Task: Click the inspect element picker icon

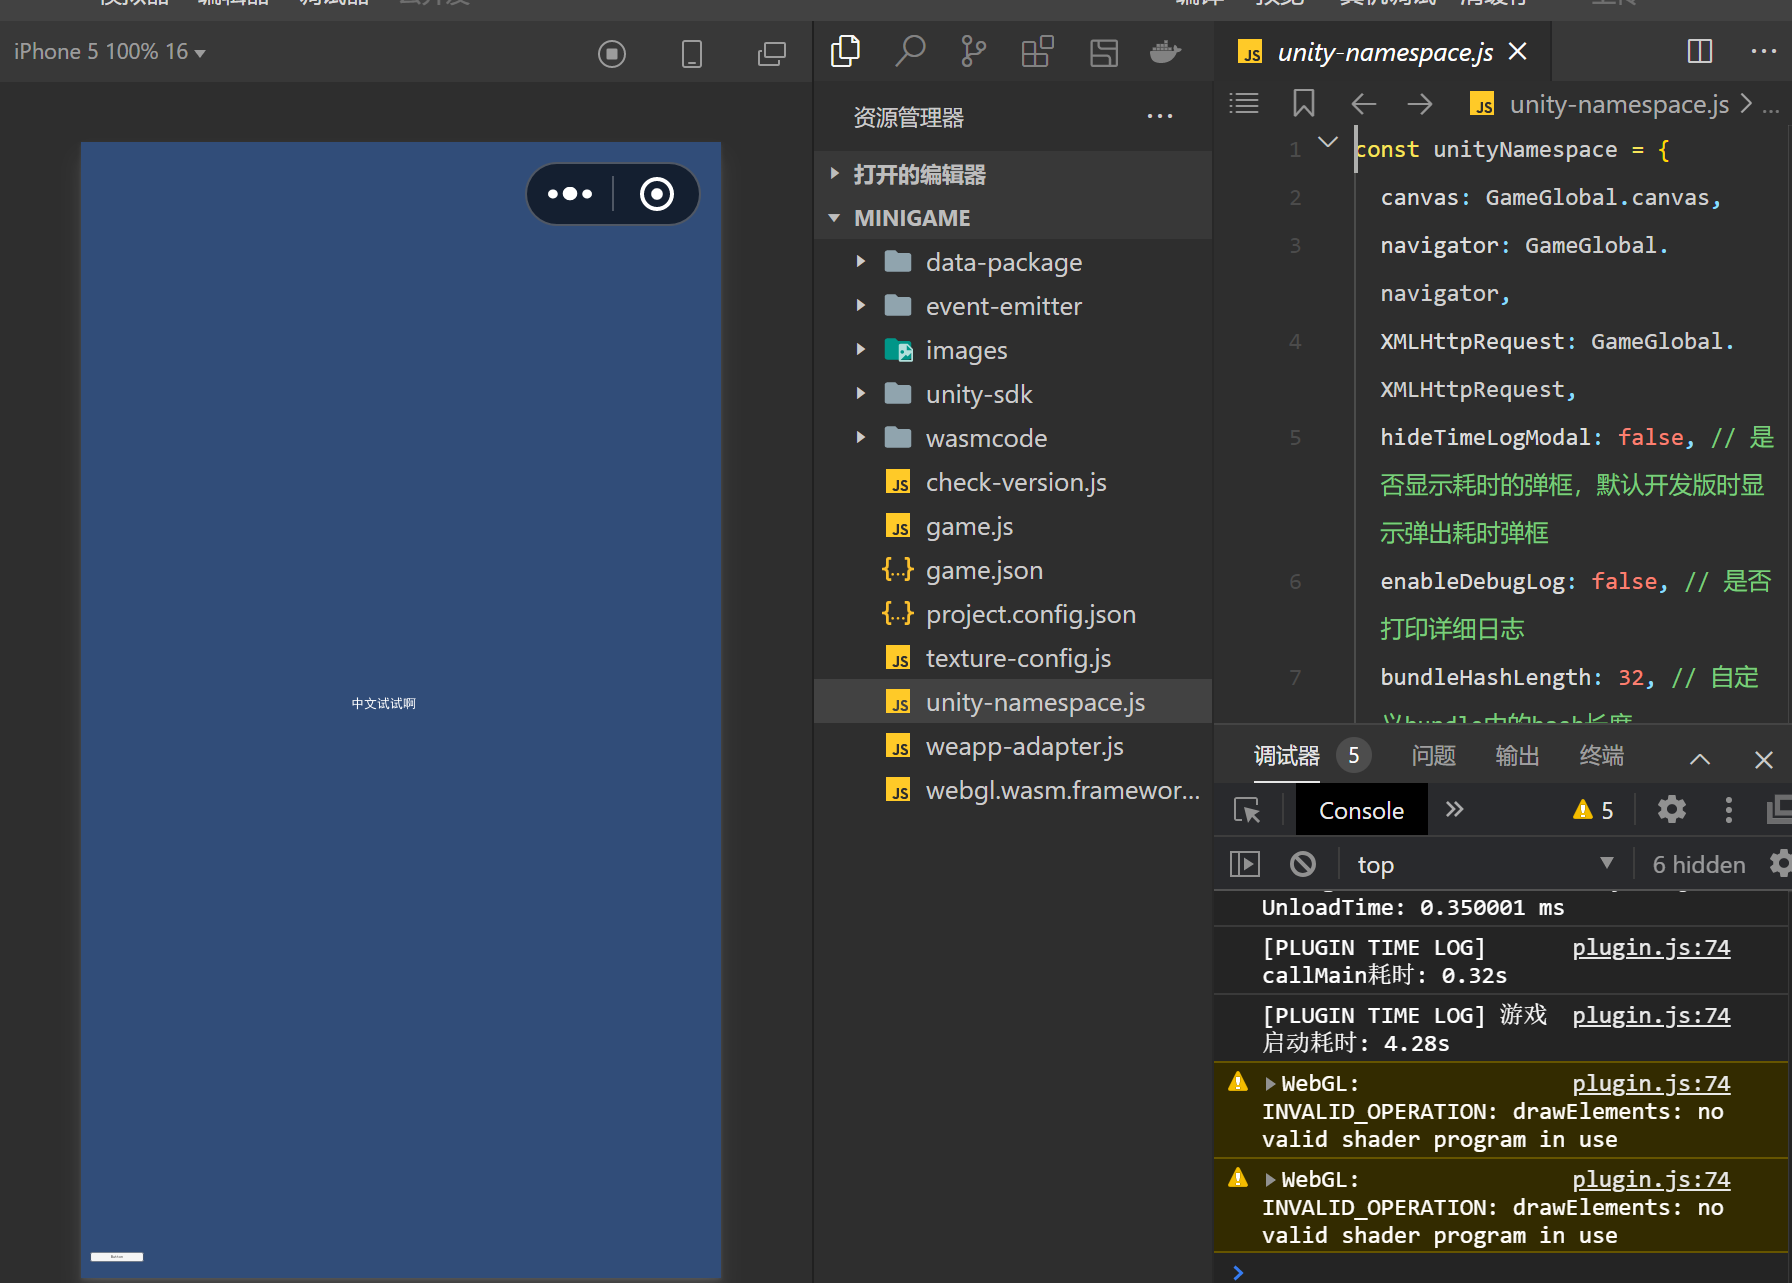Action: (1247, 810)
